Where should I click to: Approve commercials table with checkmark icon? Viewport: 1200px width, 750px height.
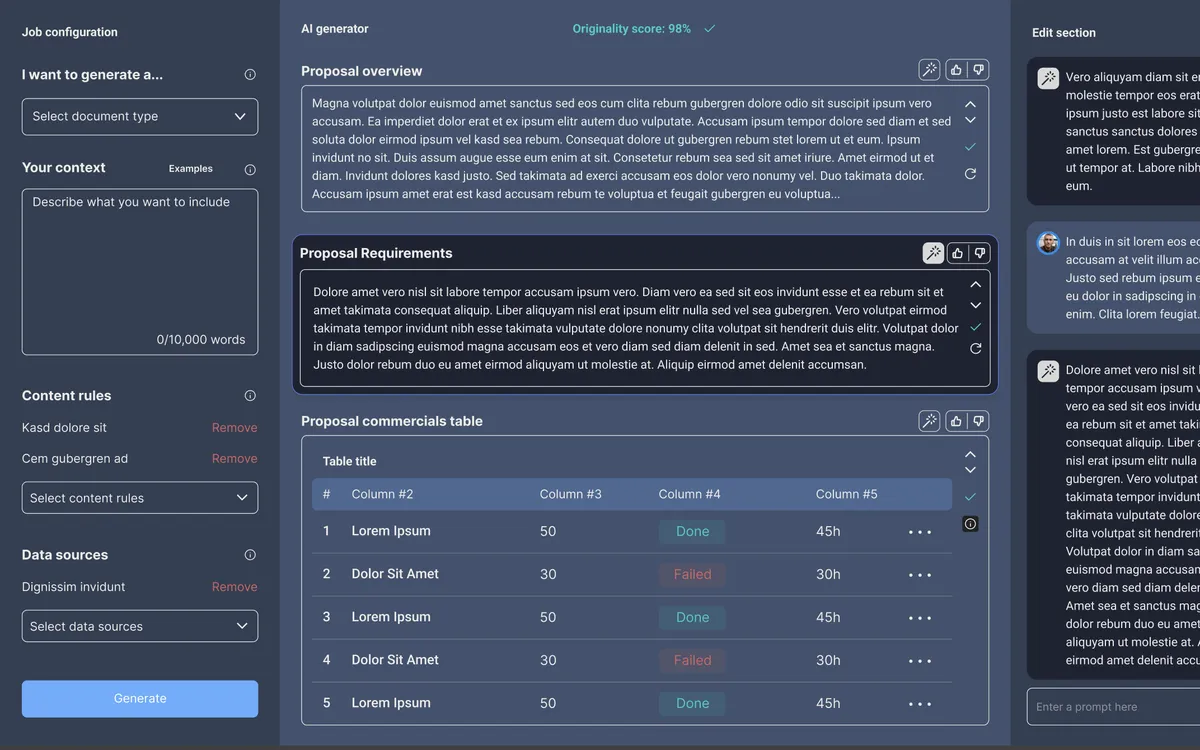tap(970, 497)
